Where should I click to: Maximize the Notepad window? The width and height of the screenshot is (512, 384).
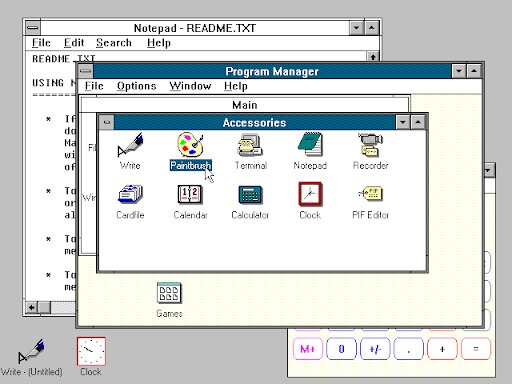click(x=372, y=28)
